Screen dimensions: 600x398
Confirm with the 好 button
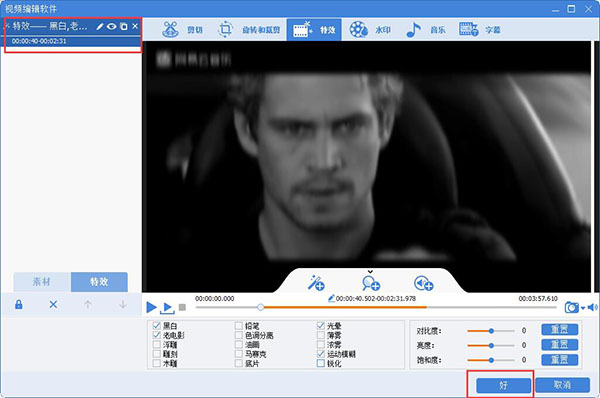click(504, 385)
